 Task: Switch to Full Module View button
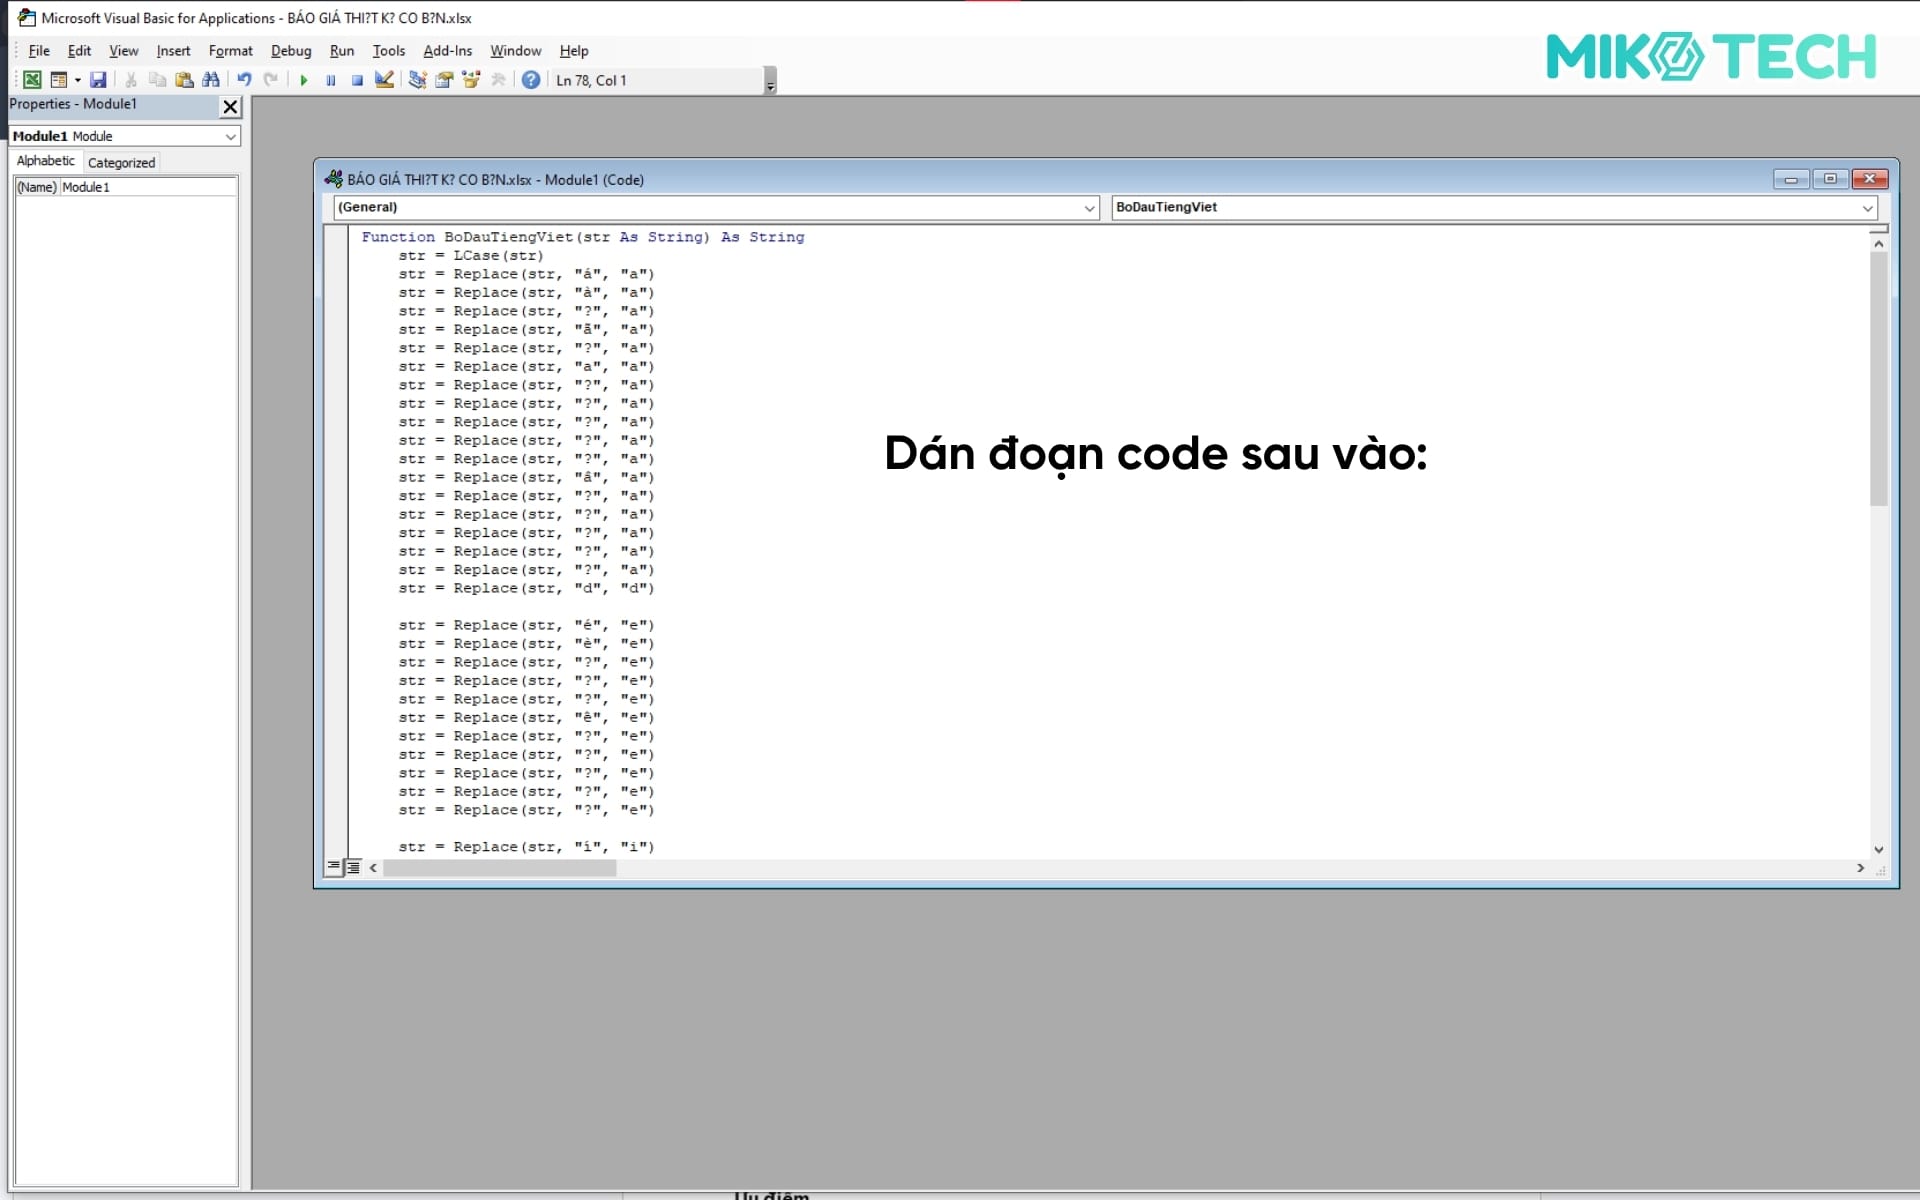click(x=353, y=867)
